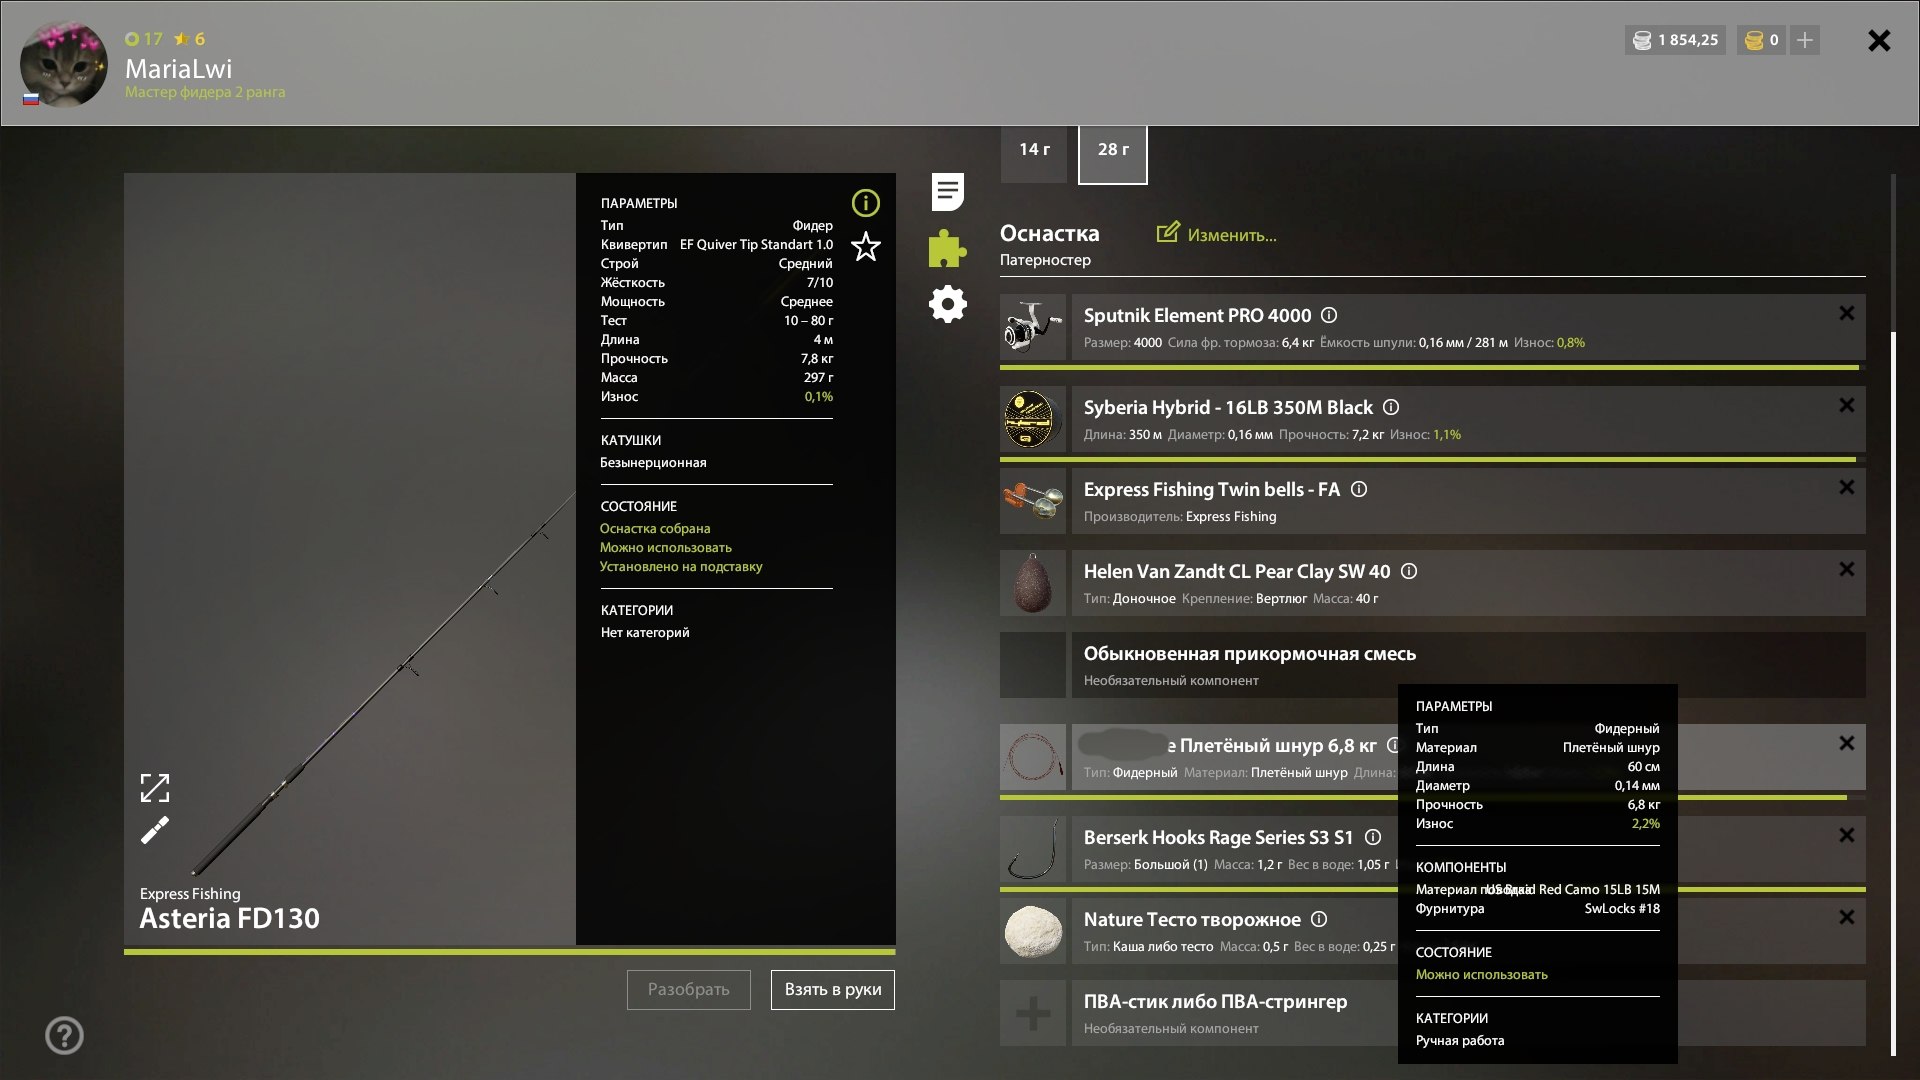This screenshot has width=1920, height=1080.
Task: Select the 14 г quiver tip tab
Action: [x=1034, y=150]
